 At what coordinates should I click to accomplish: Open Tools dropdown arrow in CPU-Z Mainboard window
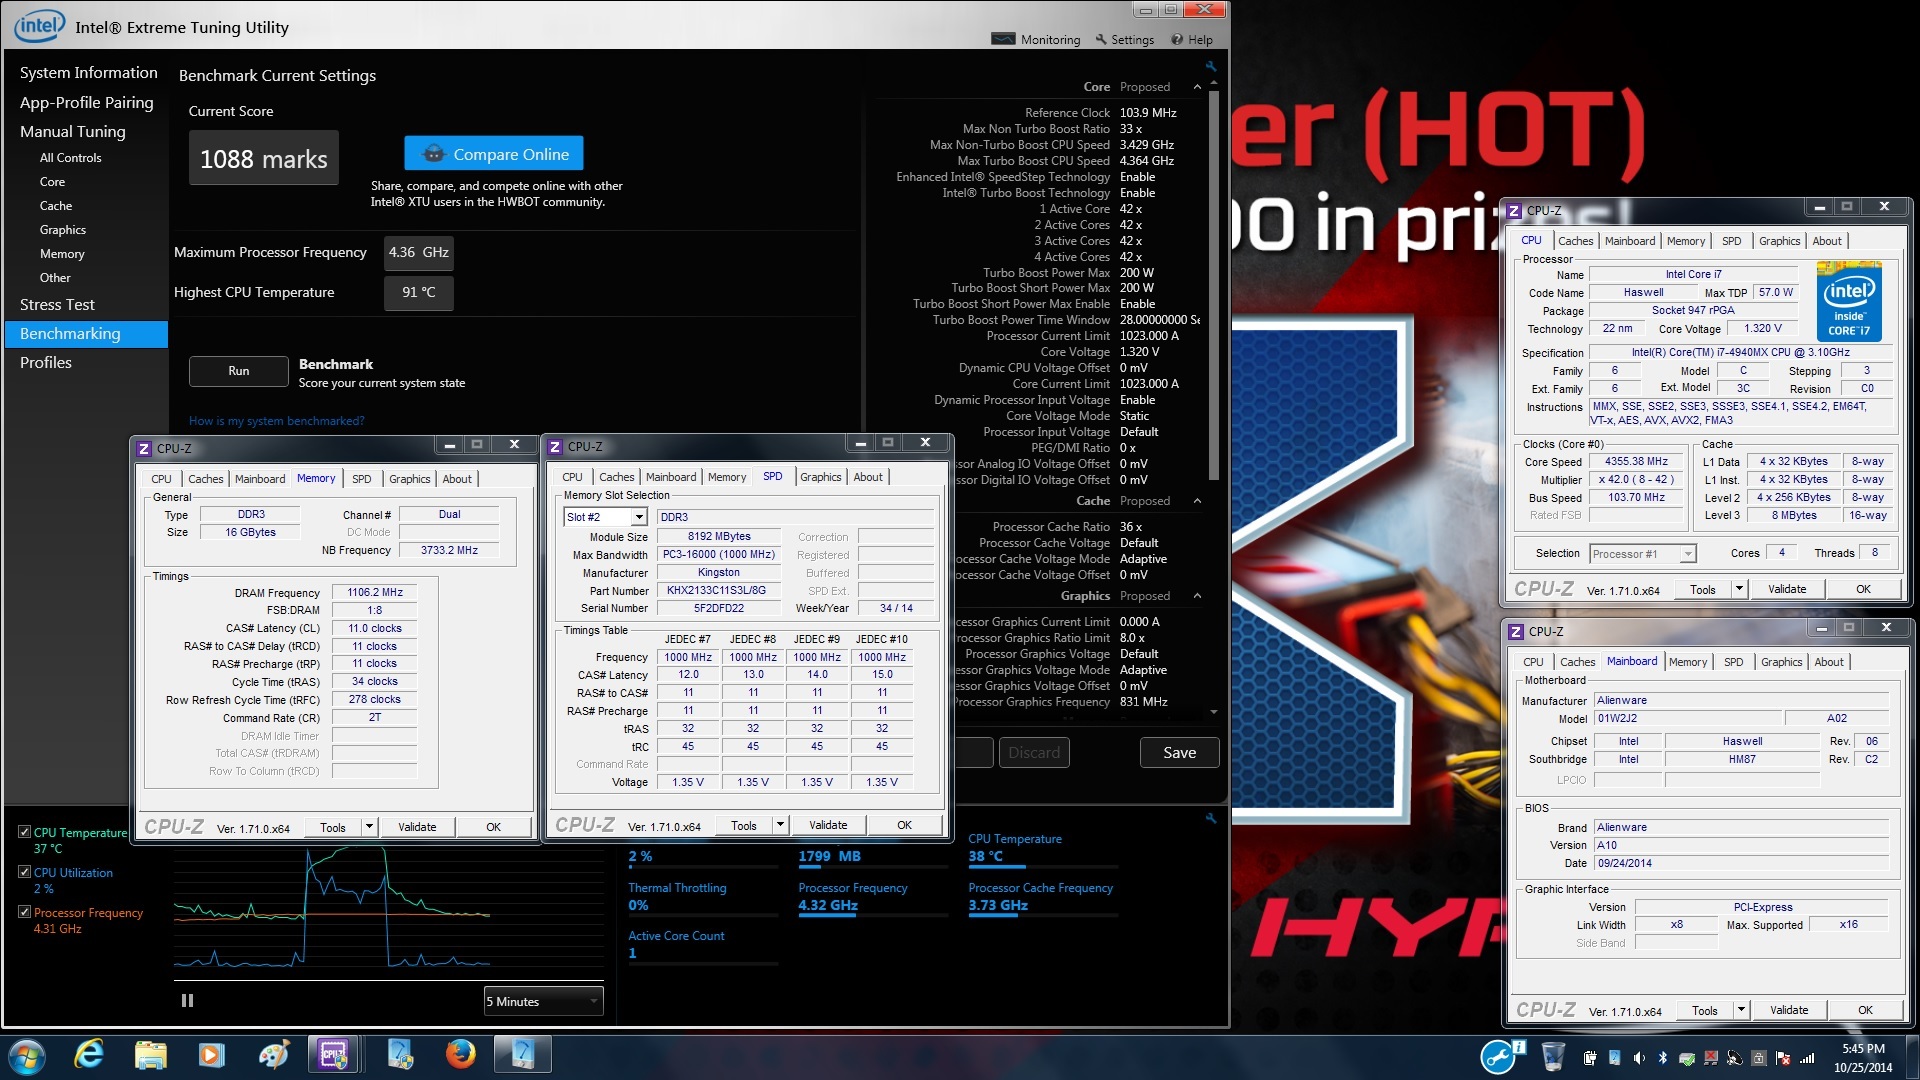1741,1010
